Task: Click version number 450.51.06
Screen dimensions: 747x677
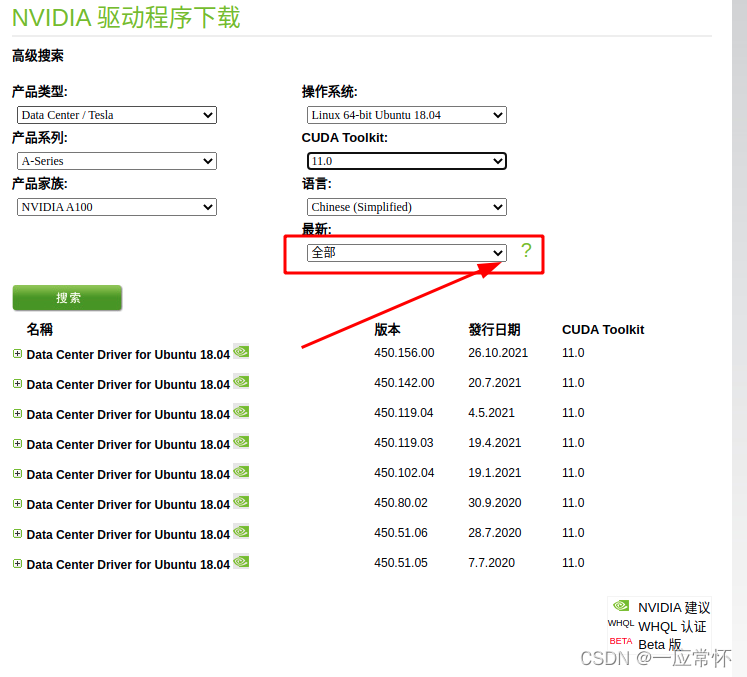Action: pos(401,533)
